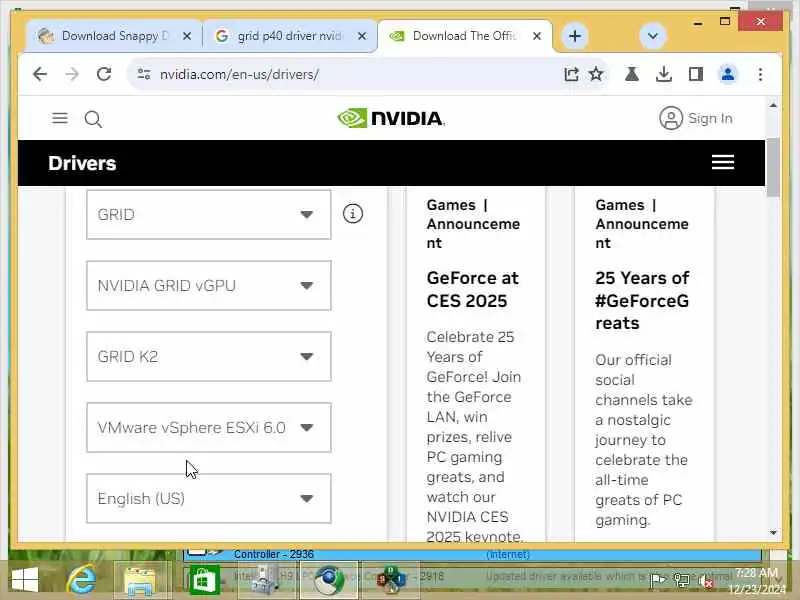Click the muted volume tray icon

[705, 580]
